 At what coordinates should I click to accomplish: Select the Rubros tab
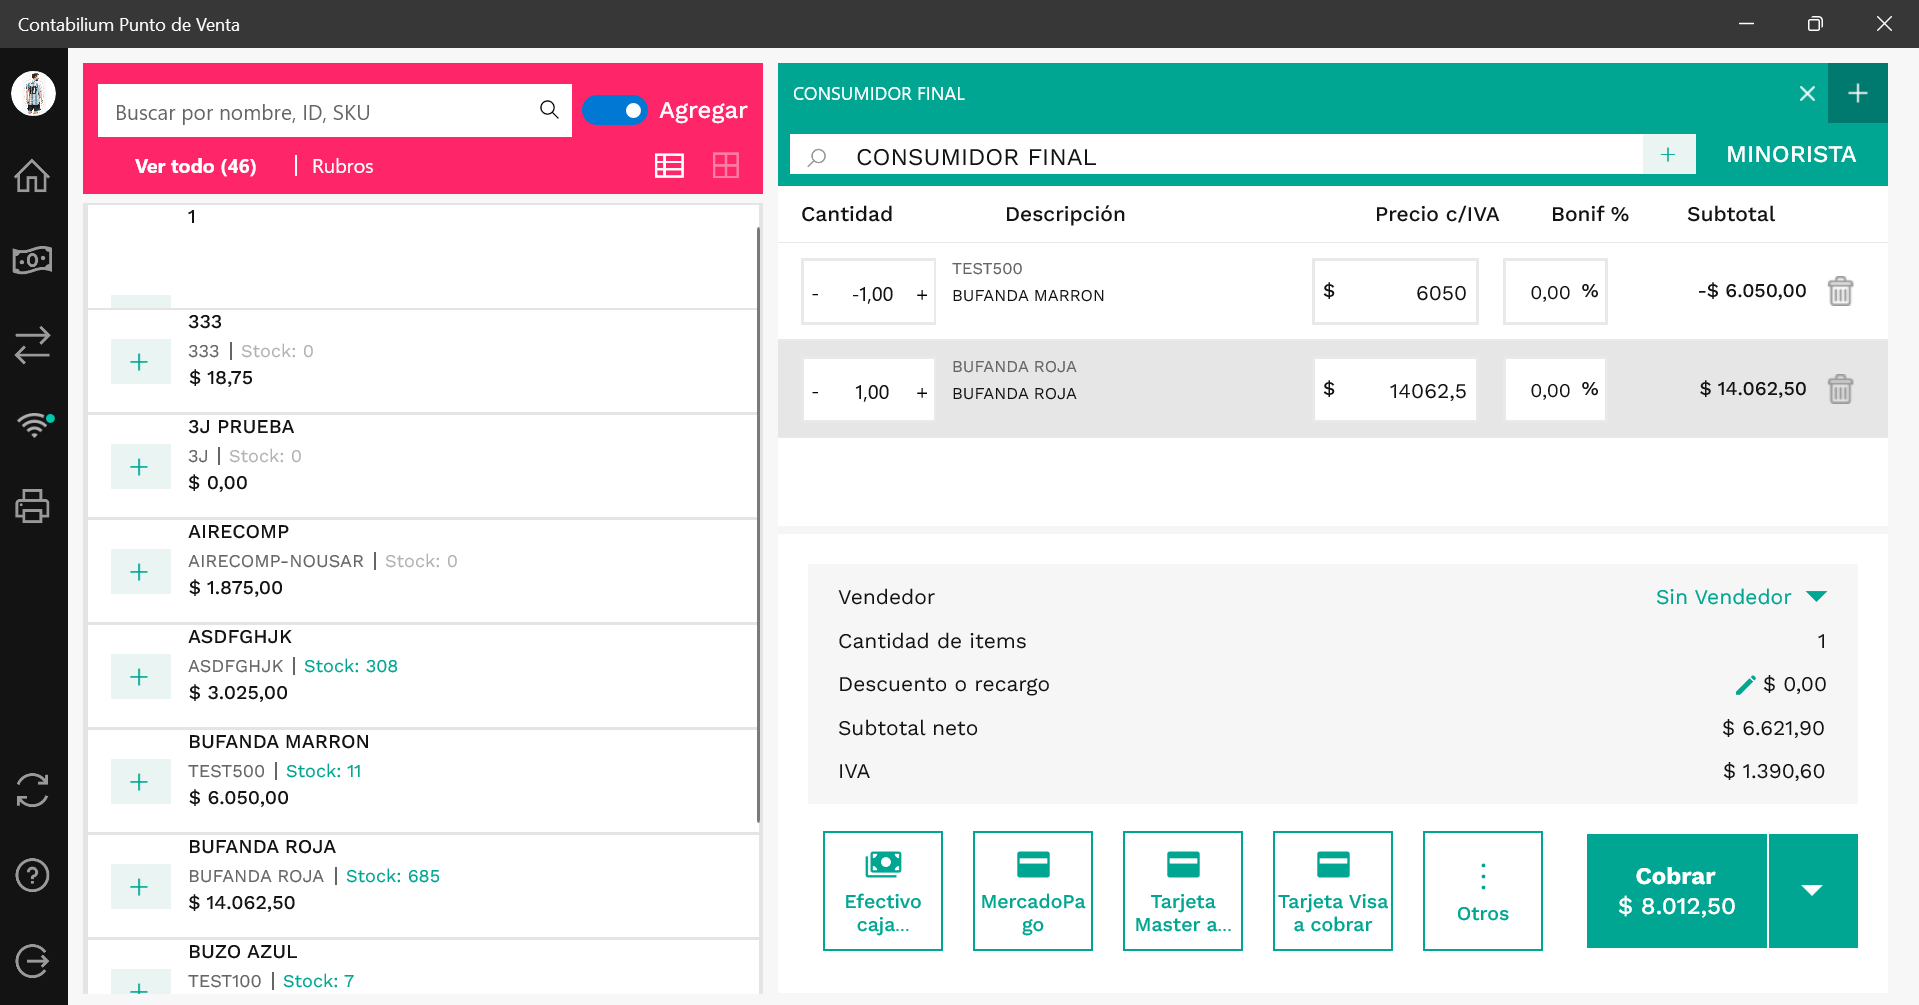(x=342, y=166)
